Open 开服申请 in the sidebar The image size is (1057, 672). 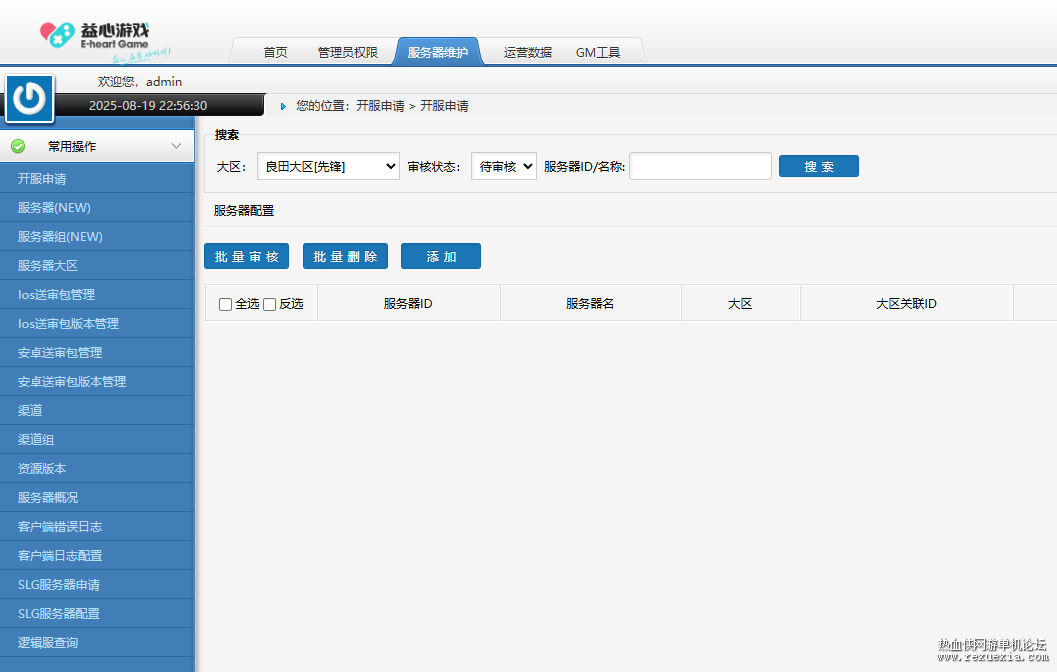coord(97,179)
